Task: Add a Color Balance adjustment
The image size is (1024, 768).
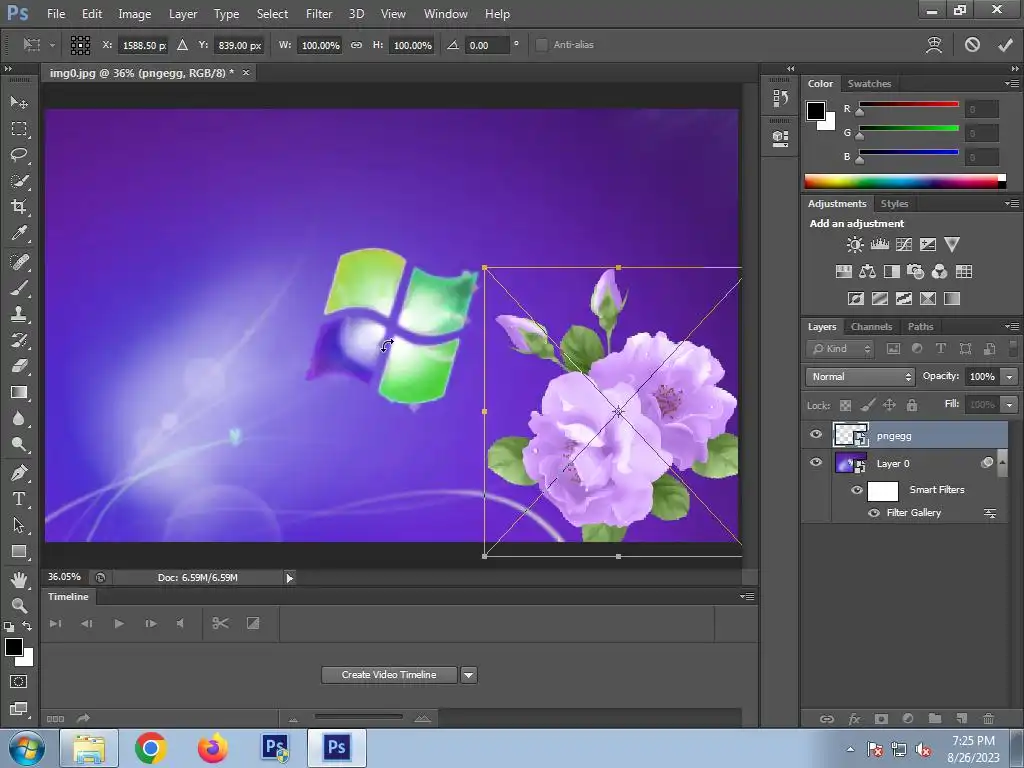Action: pos(867,272)
